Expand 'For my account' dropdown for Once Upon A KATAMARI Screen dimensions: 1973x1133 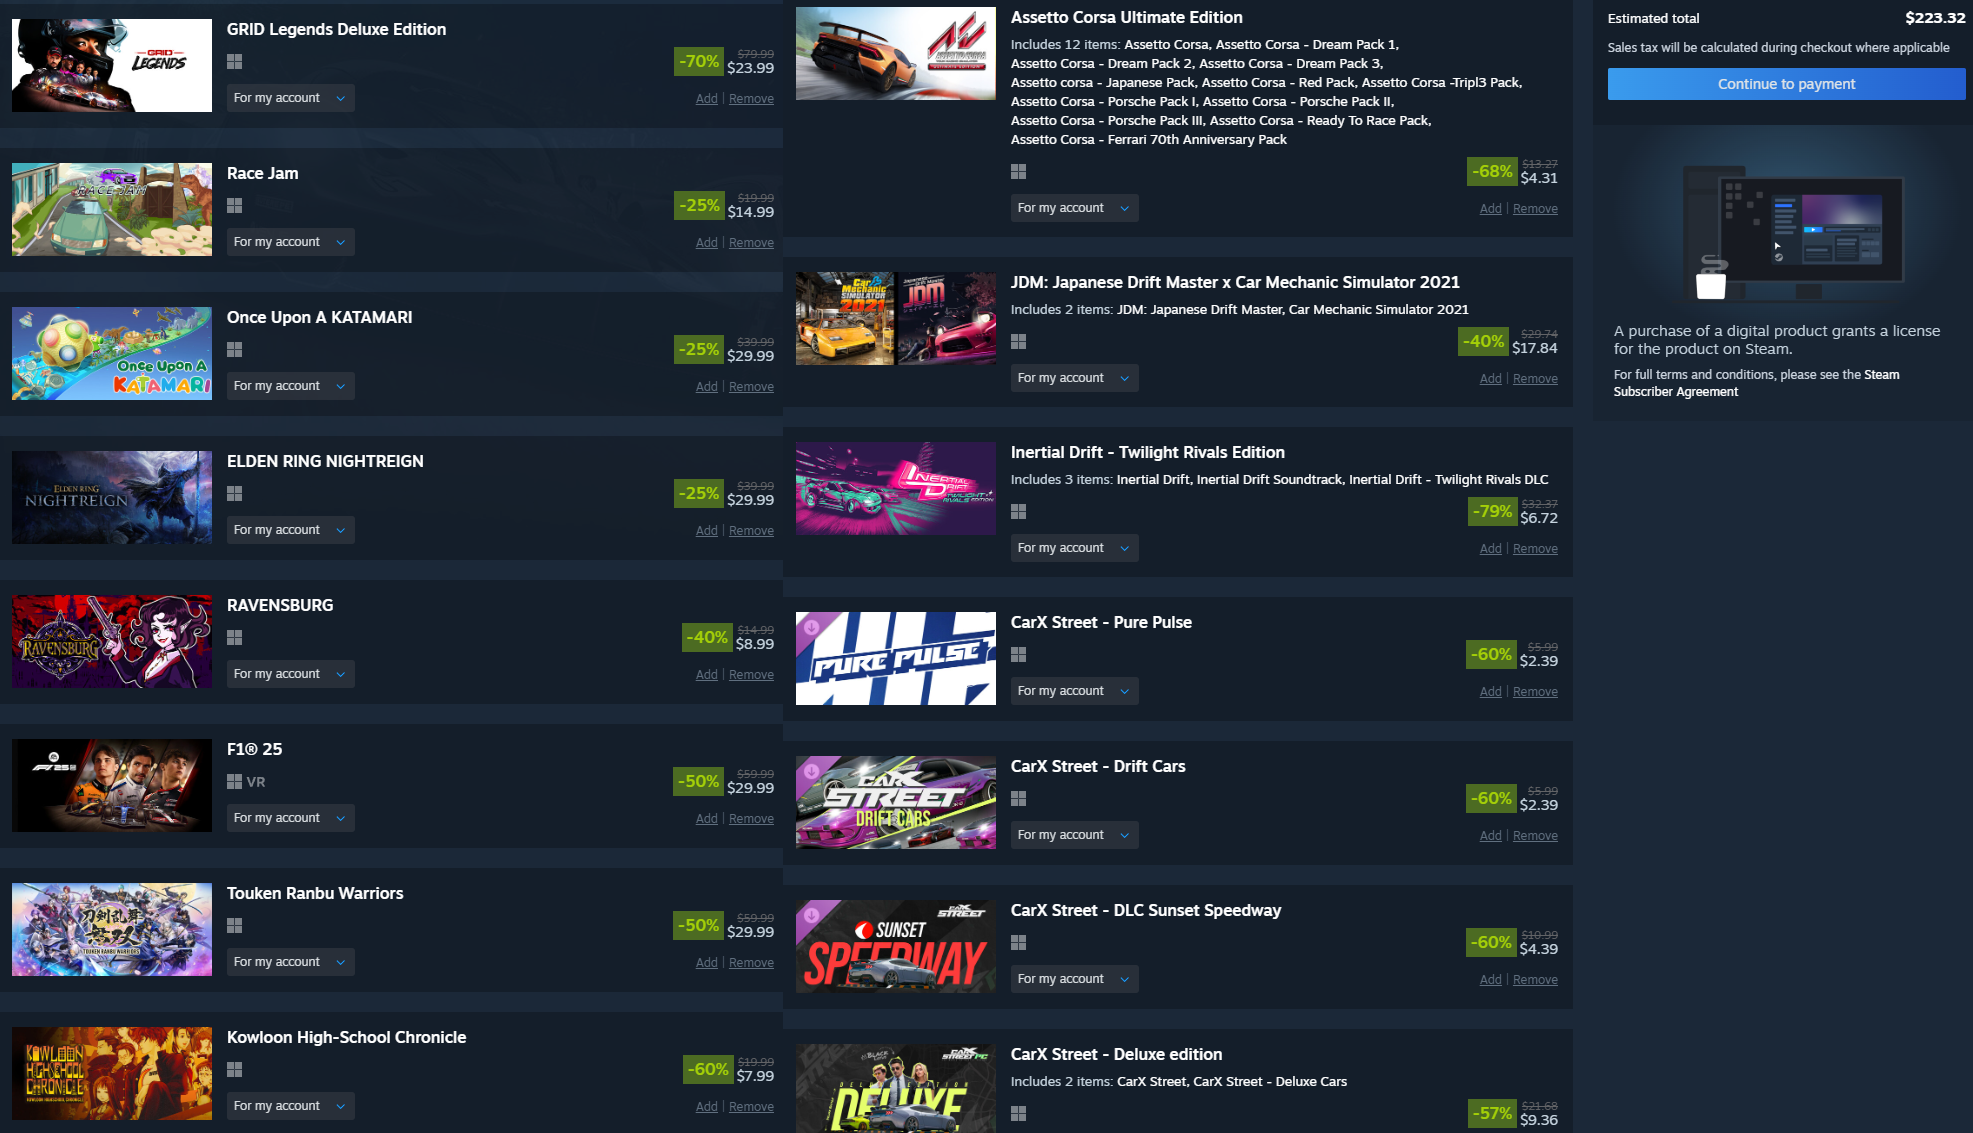coord(290,386)
